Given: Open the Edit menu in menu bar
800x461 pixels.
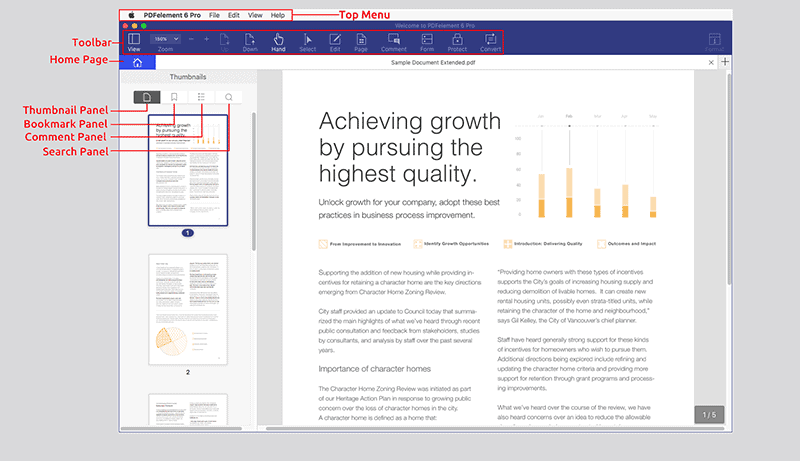Looking at the screenshot, I should [x=234, y=15].
